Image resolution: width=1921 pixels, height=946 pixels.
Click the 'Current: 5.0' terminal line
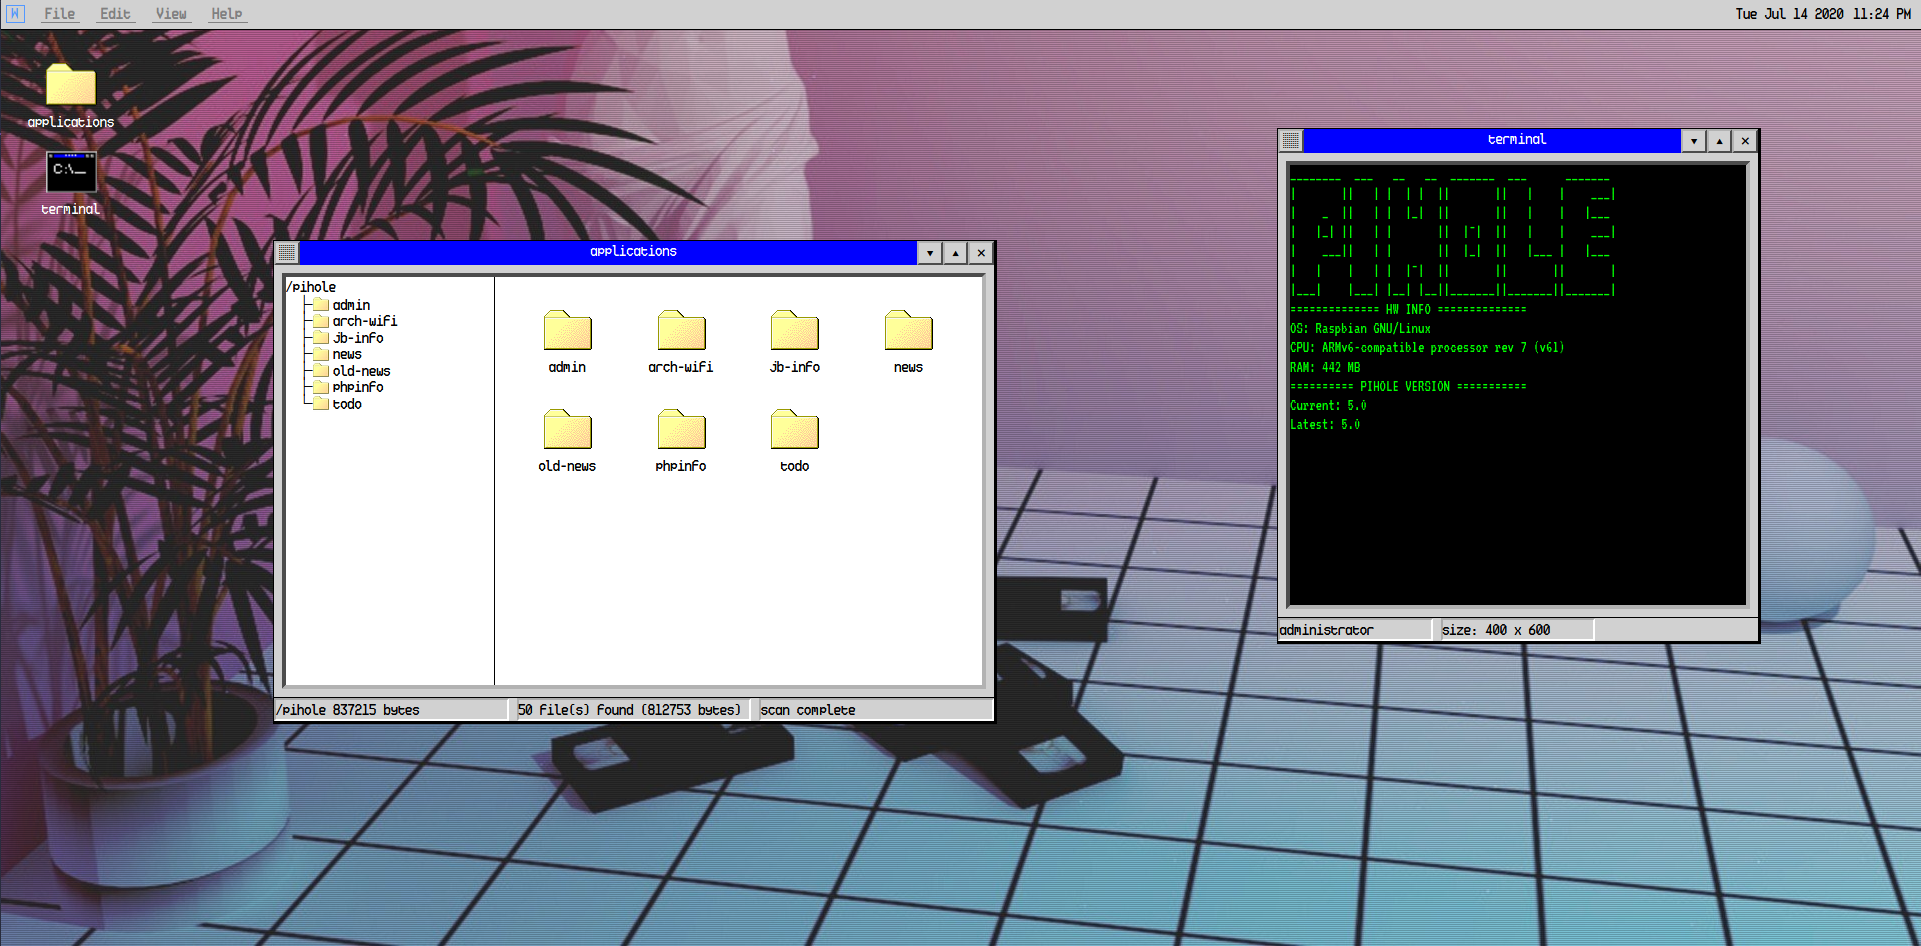(1328, 406)
